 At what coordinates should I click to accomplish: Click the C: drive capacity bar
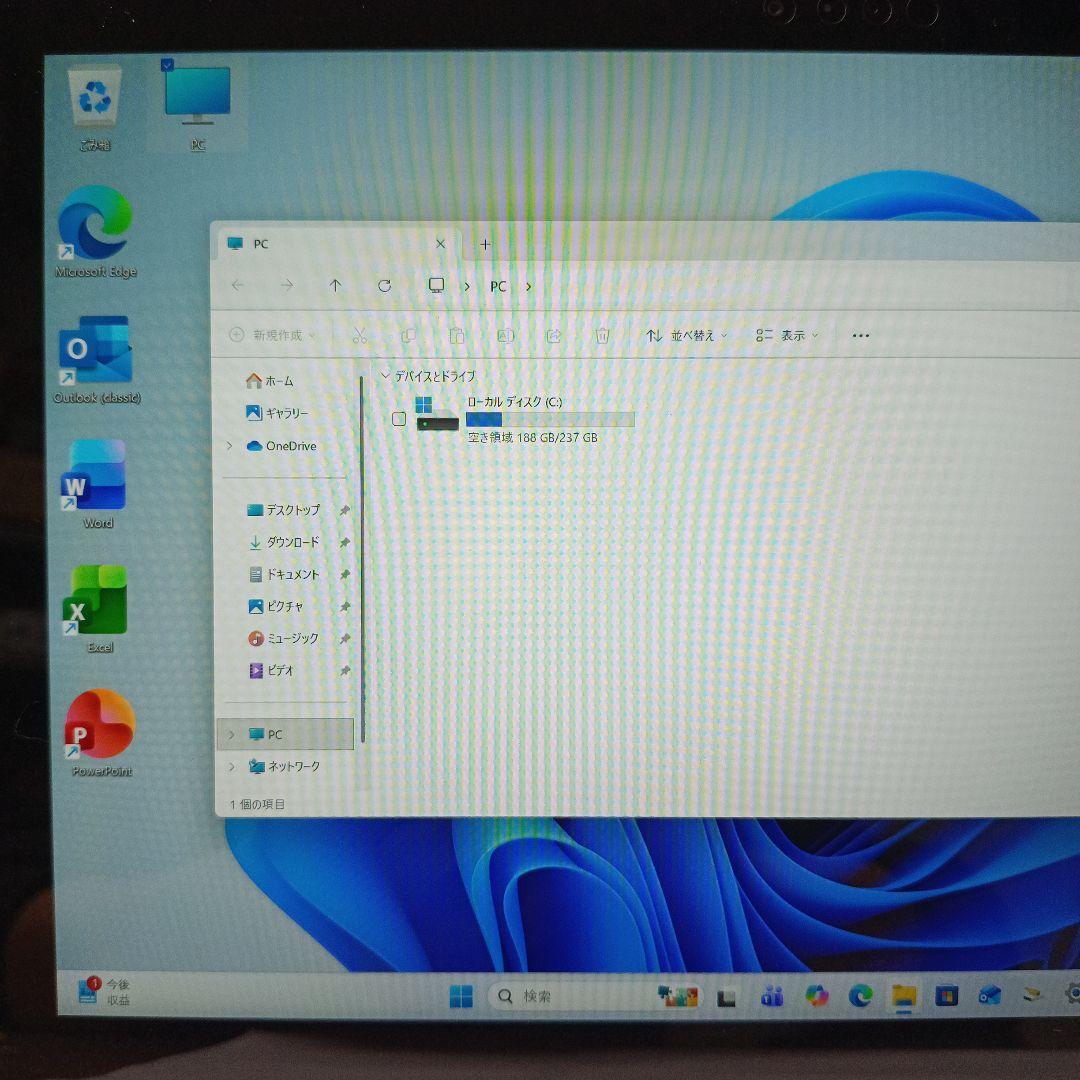coord(550,419)
